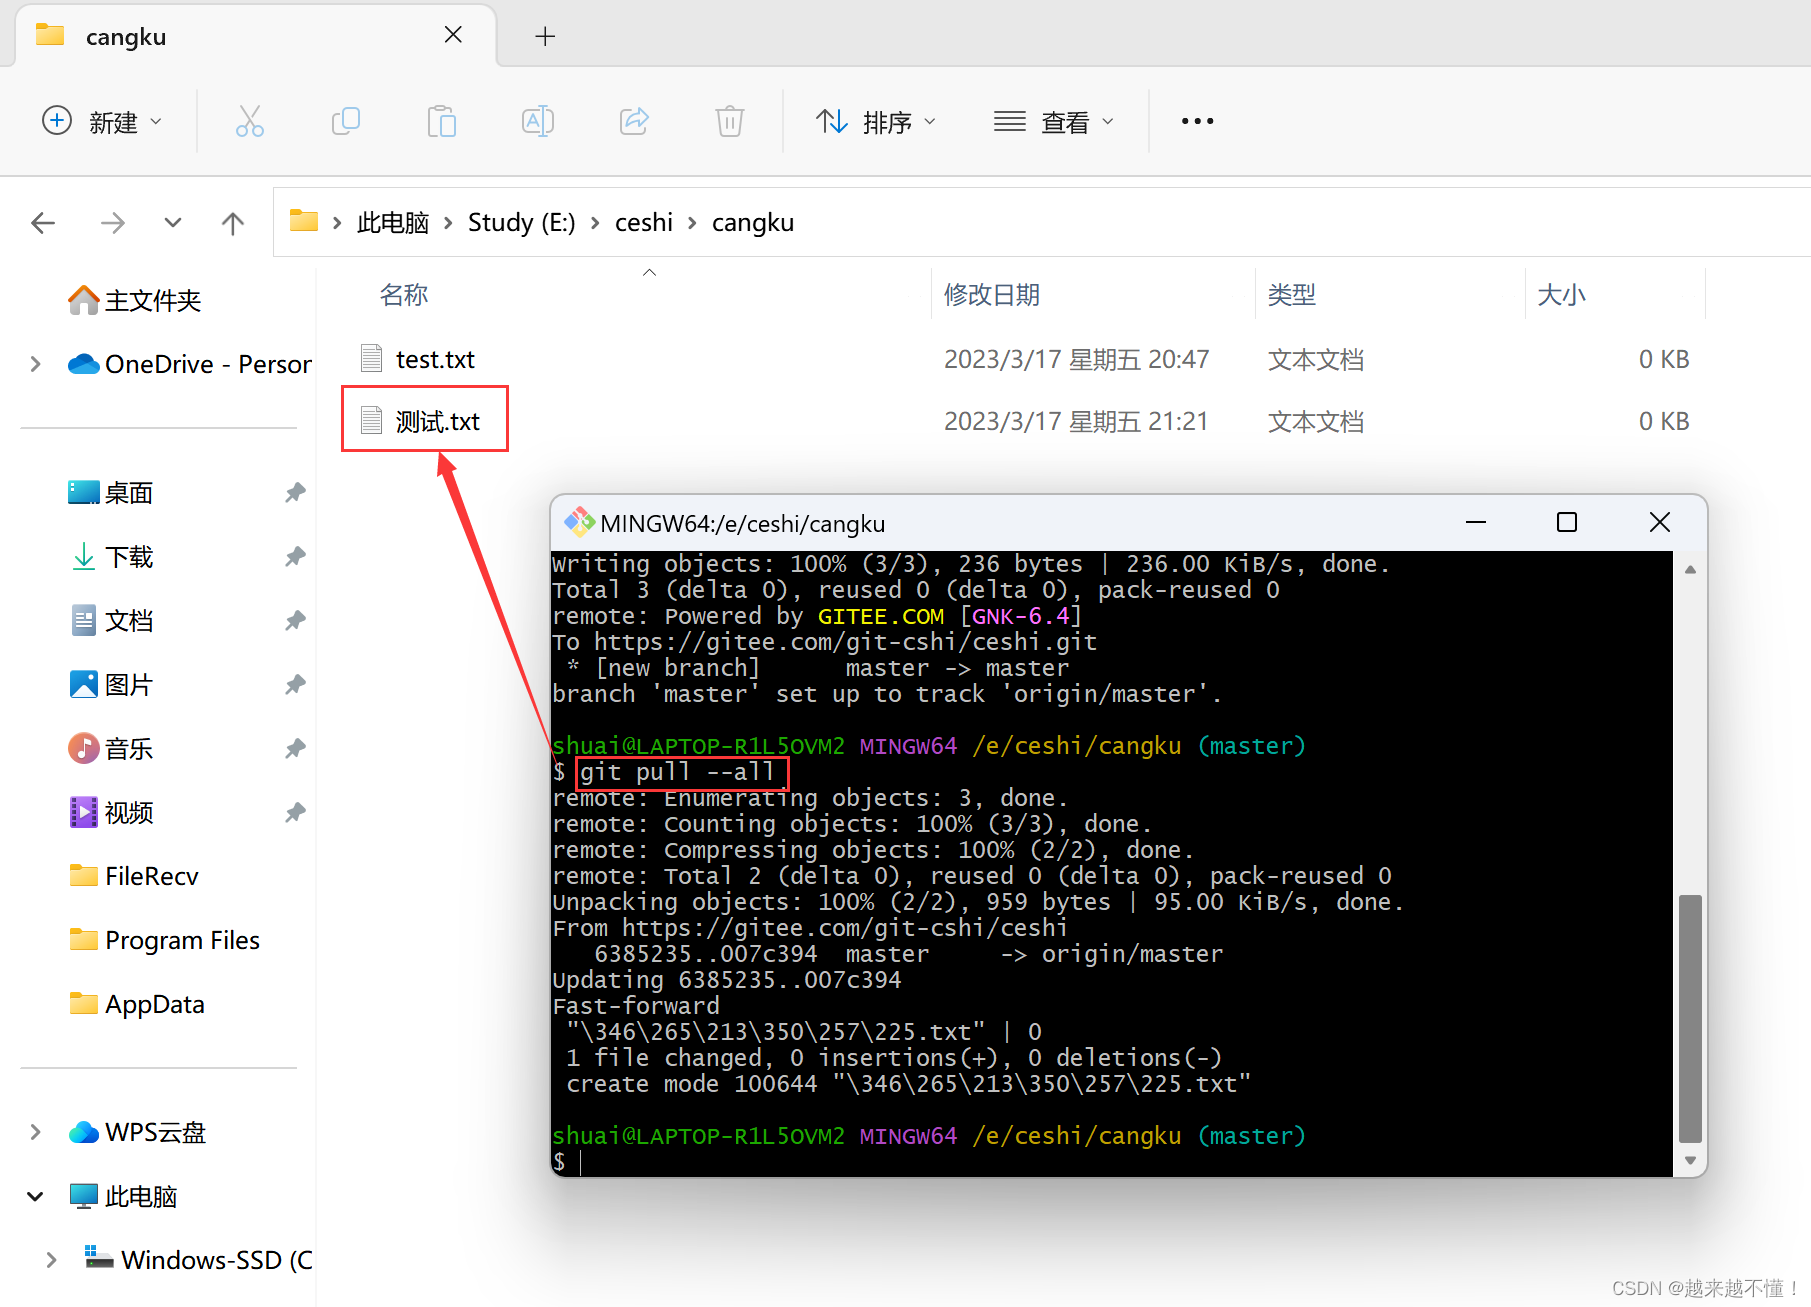Unpin 音乐 using its pin icon
1811x1307 pixels.
[295, 748]
